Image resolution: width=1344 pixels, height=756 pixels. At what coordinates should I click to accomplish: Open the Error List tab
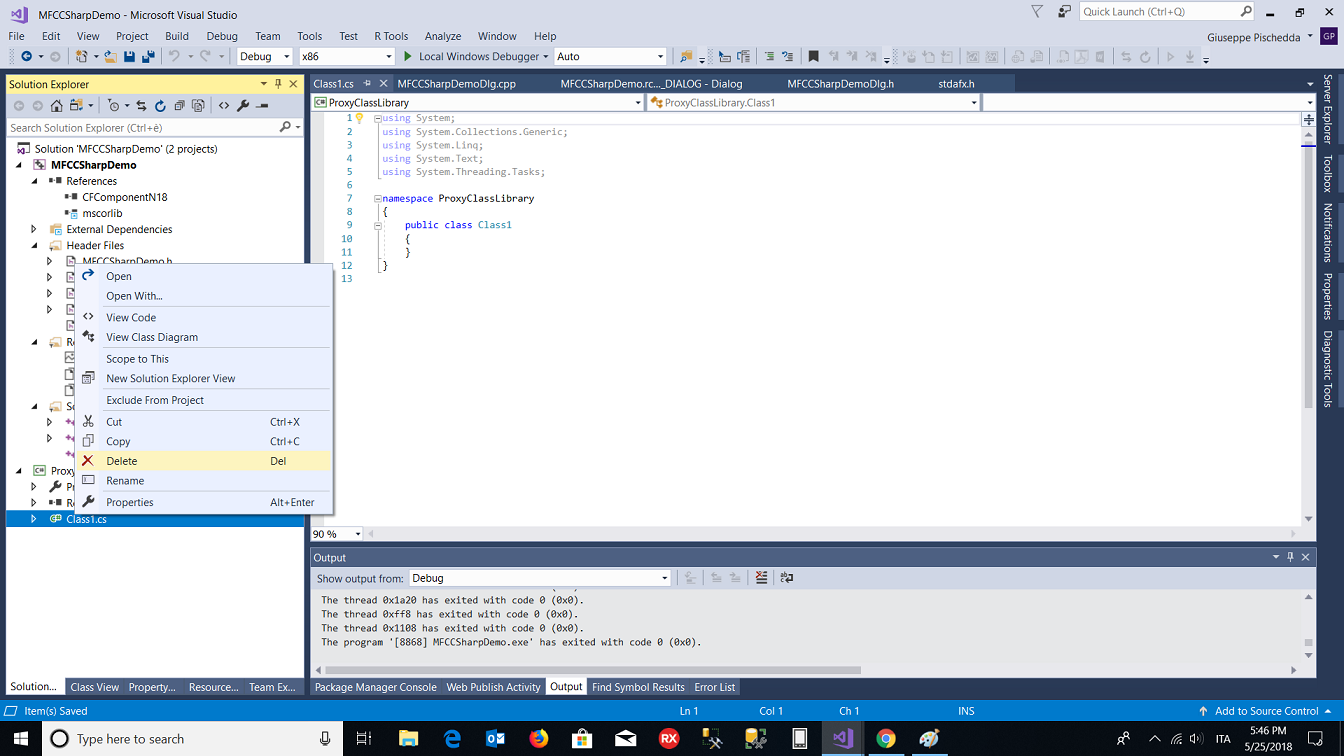pyautogui.click(x=715, y=687)
